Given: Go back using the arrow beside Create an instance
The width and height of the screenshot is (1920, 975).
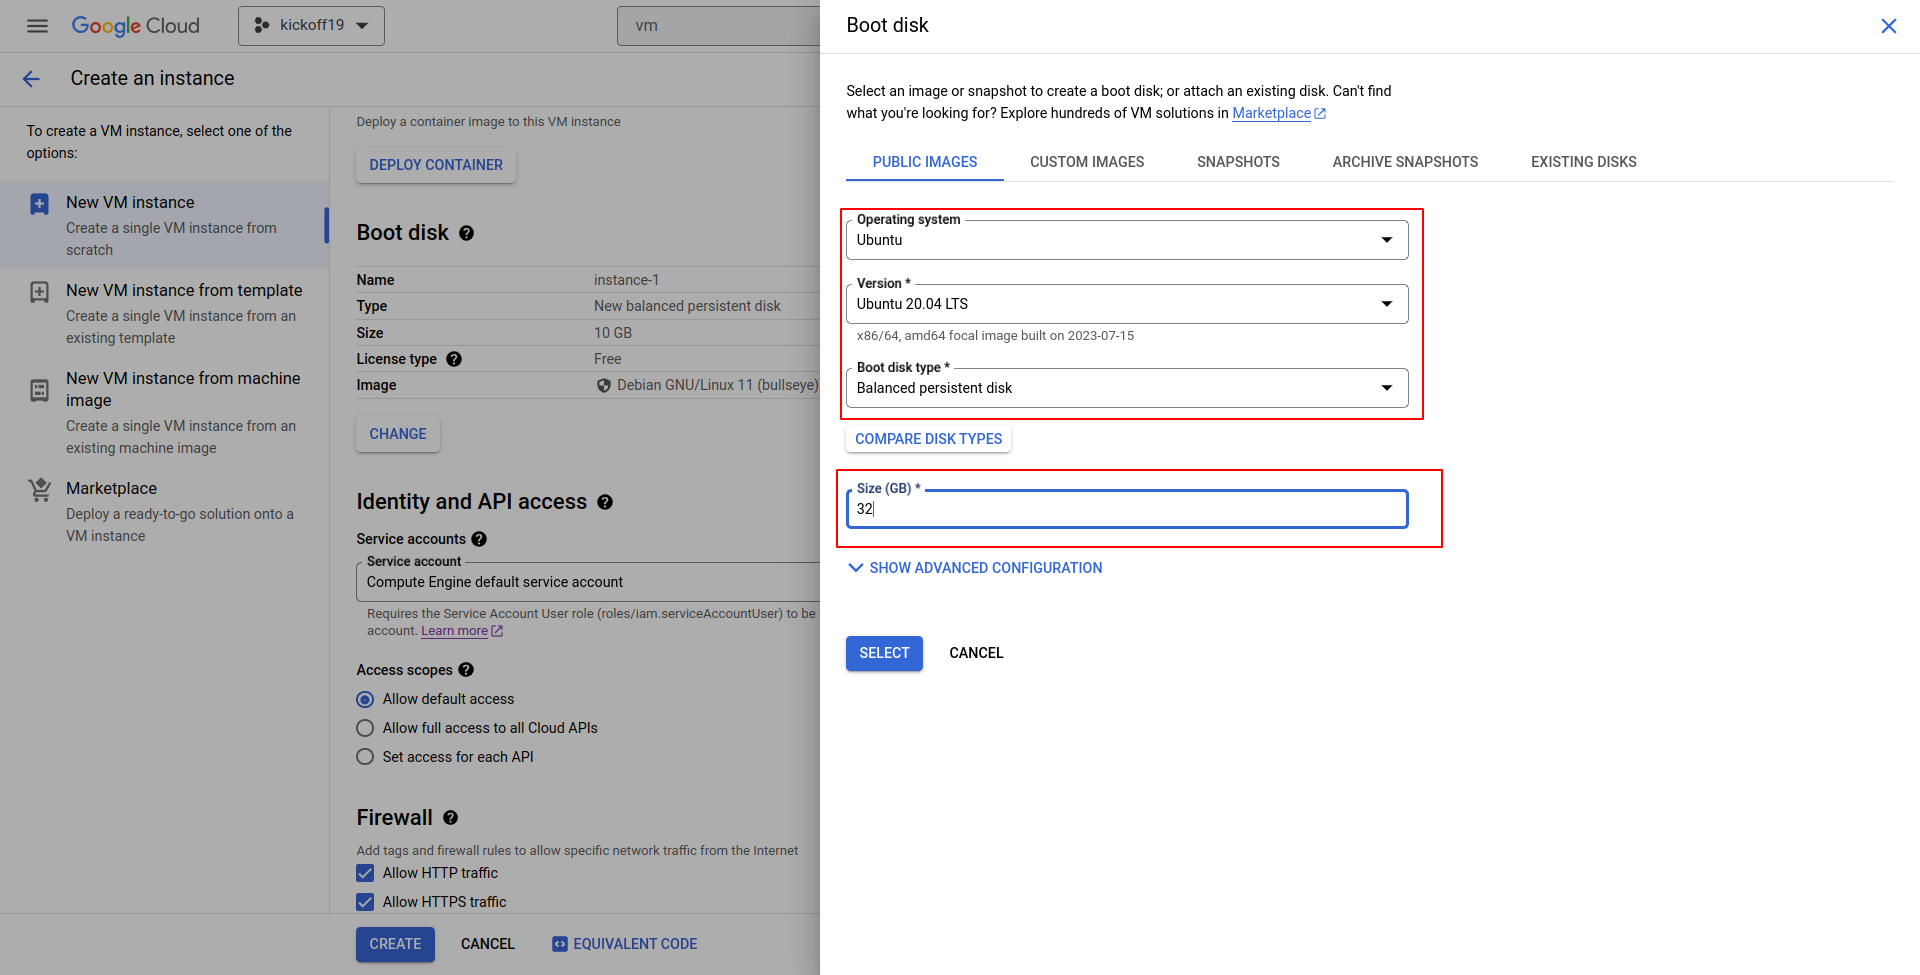Looking at the screenshot, I should [x=32, y=79].
